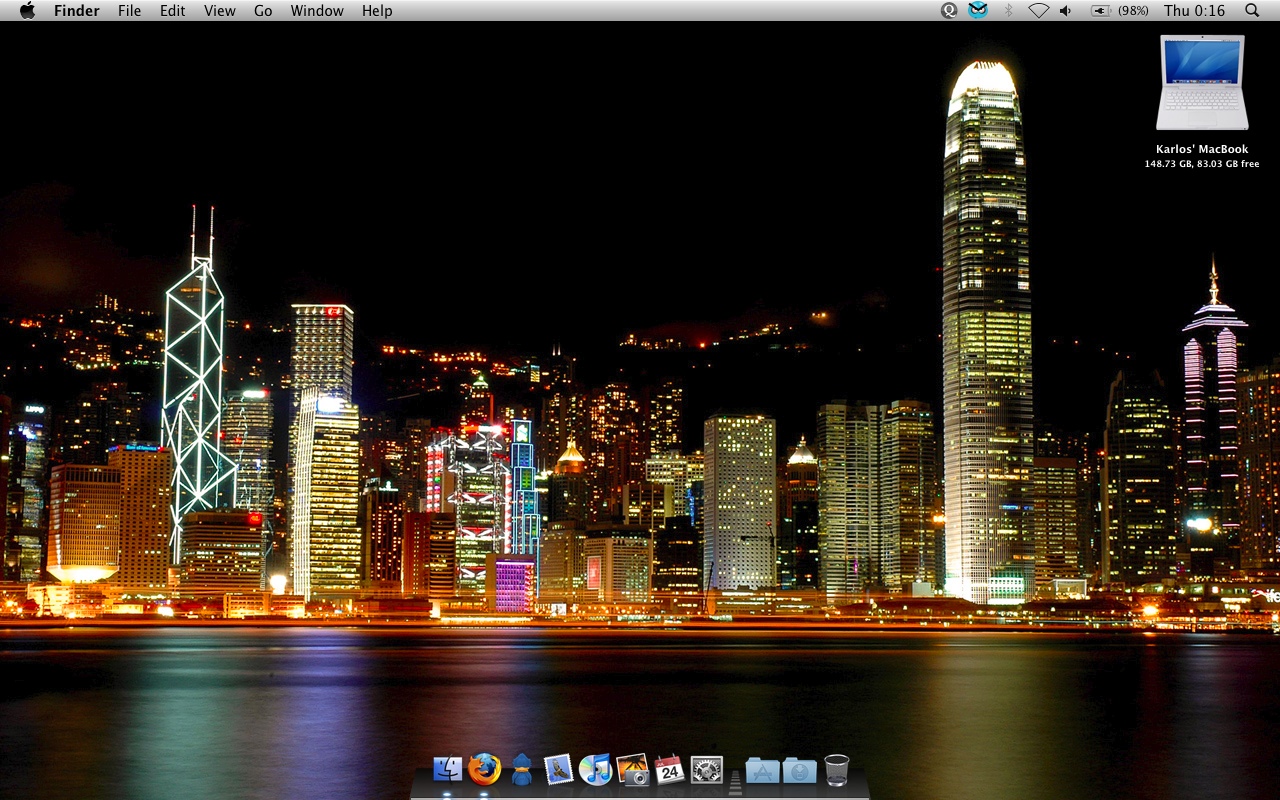Image resolution: width=1280 pixels, height=800 pixels.
Task: Open the Trash in dock
Action: pos(837,770)
